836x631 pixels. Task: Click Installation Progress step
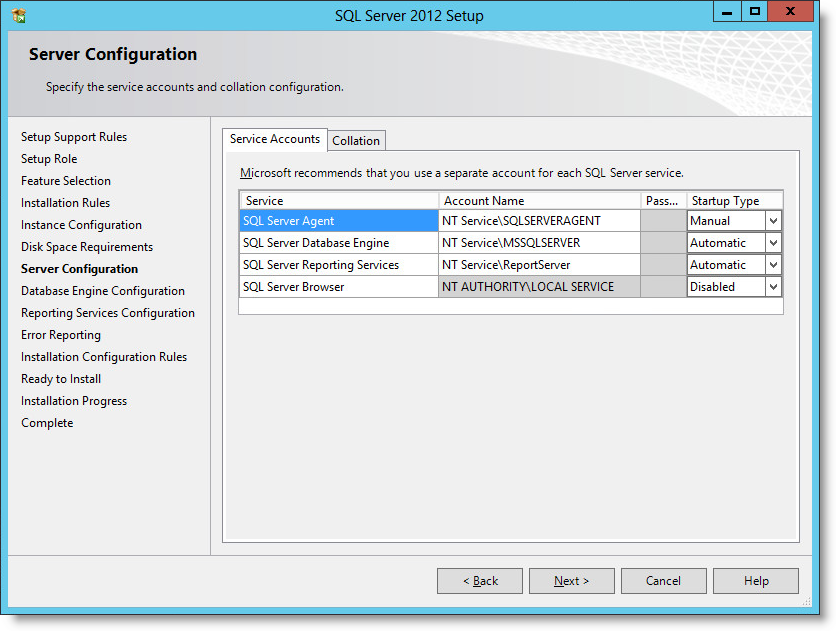(x=74, y=401)
